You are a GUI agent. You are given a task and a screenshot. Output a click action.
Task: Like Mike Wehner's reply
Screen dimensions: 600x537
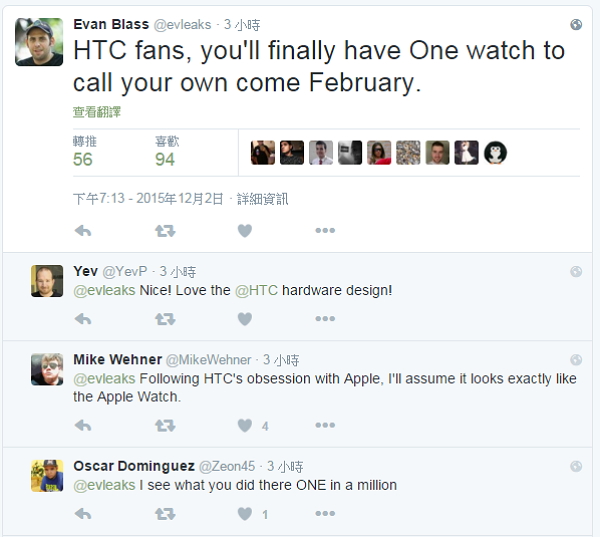pyautogui.click(x=245, y=426)
